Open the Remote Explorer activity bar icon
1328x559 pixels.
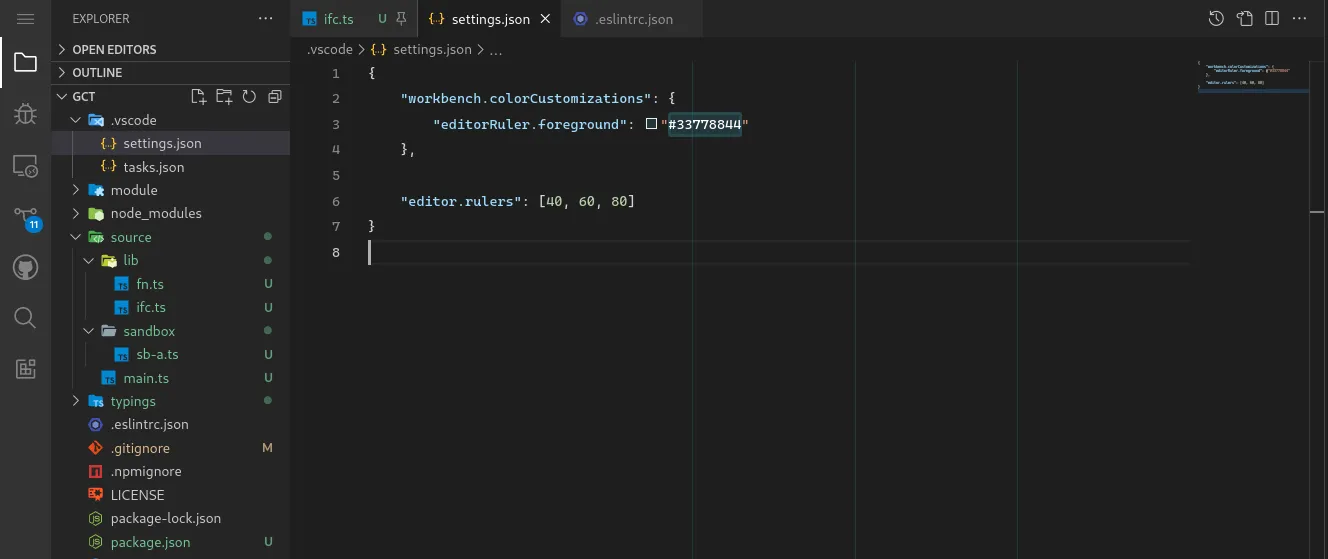click(25, 165)
